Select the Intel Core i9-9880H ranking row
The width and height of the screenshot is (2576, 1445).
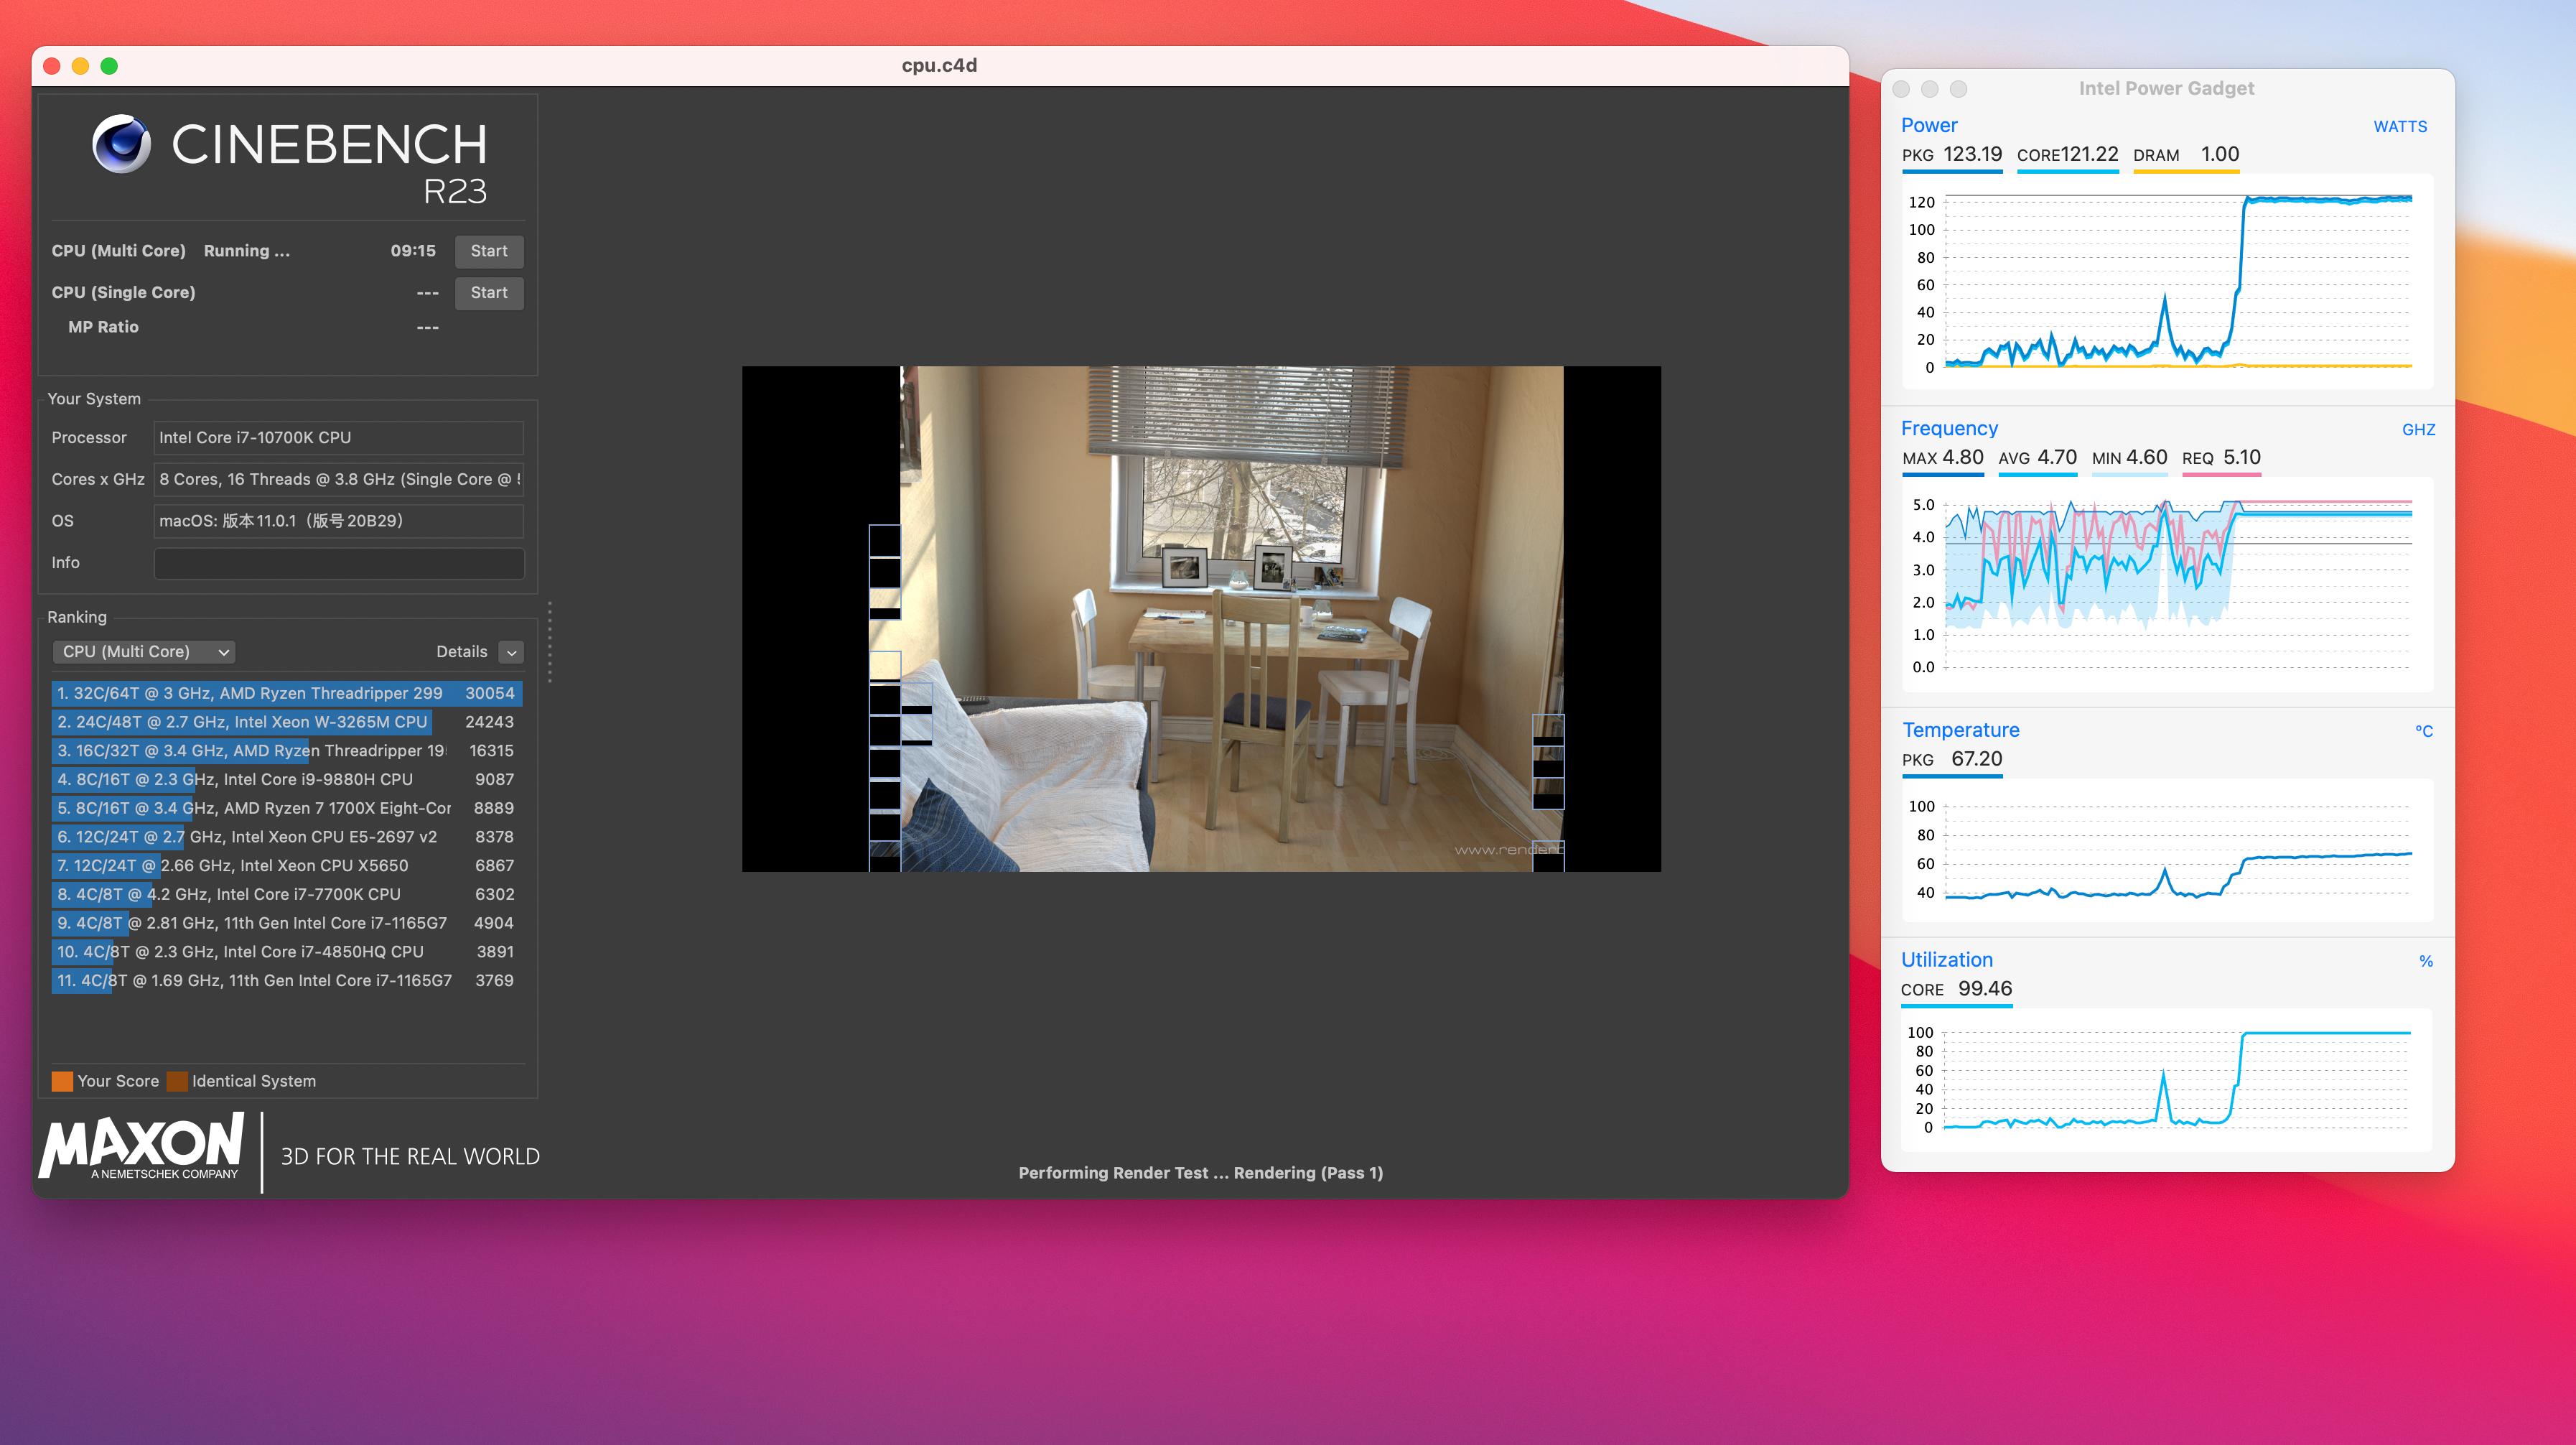tap(286, 779)
